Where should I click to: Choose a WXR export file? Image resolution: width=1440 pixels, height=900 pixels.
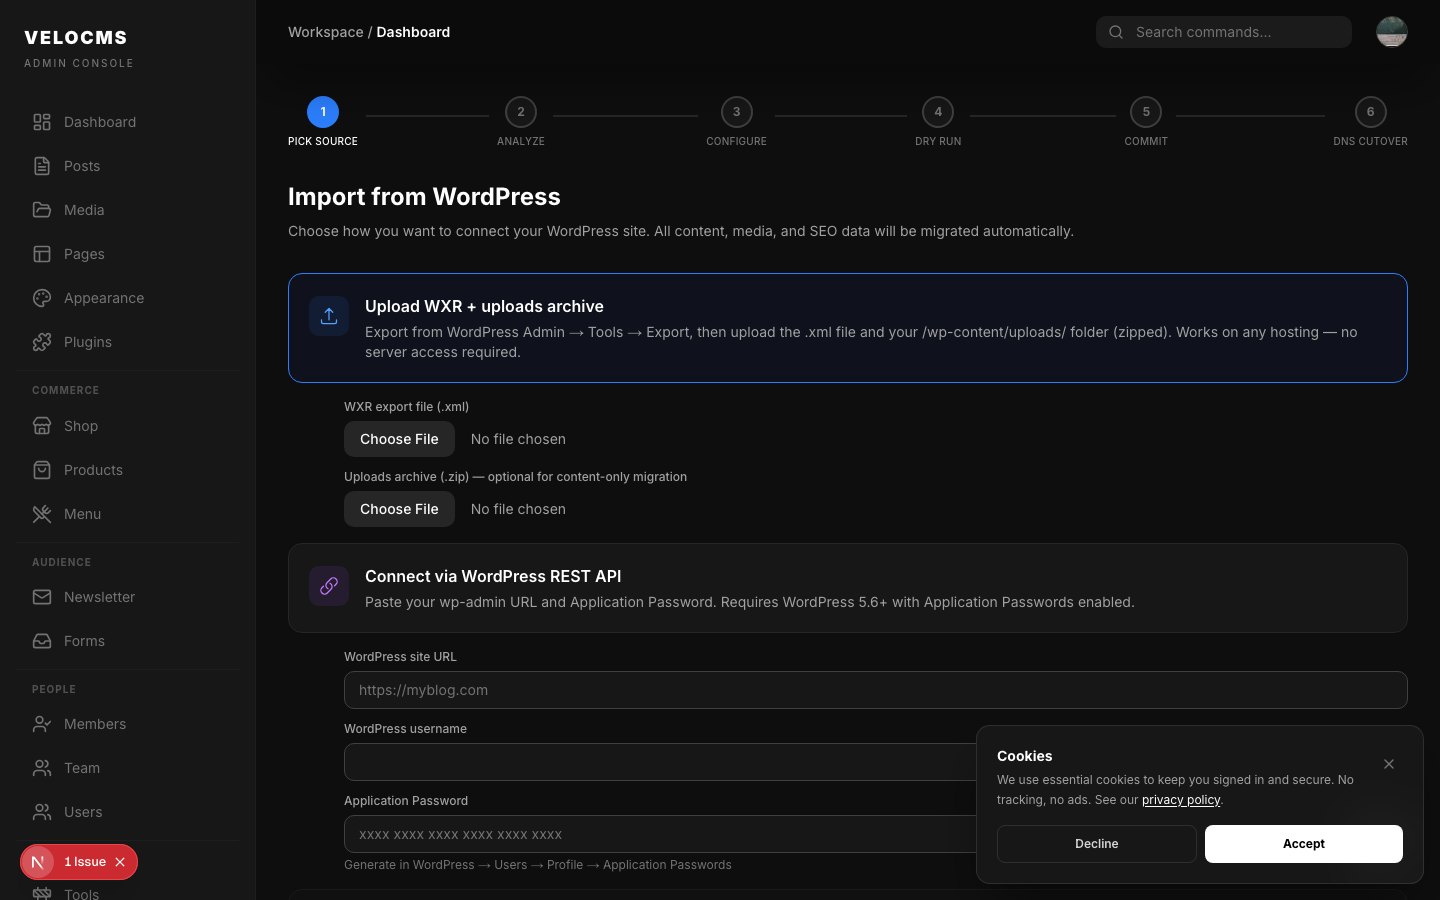tap(399, 439)
